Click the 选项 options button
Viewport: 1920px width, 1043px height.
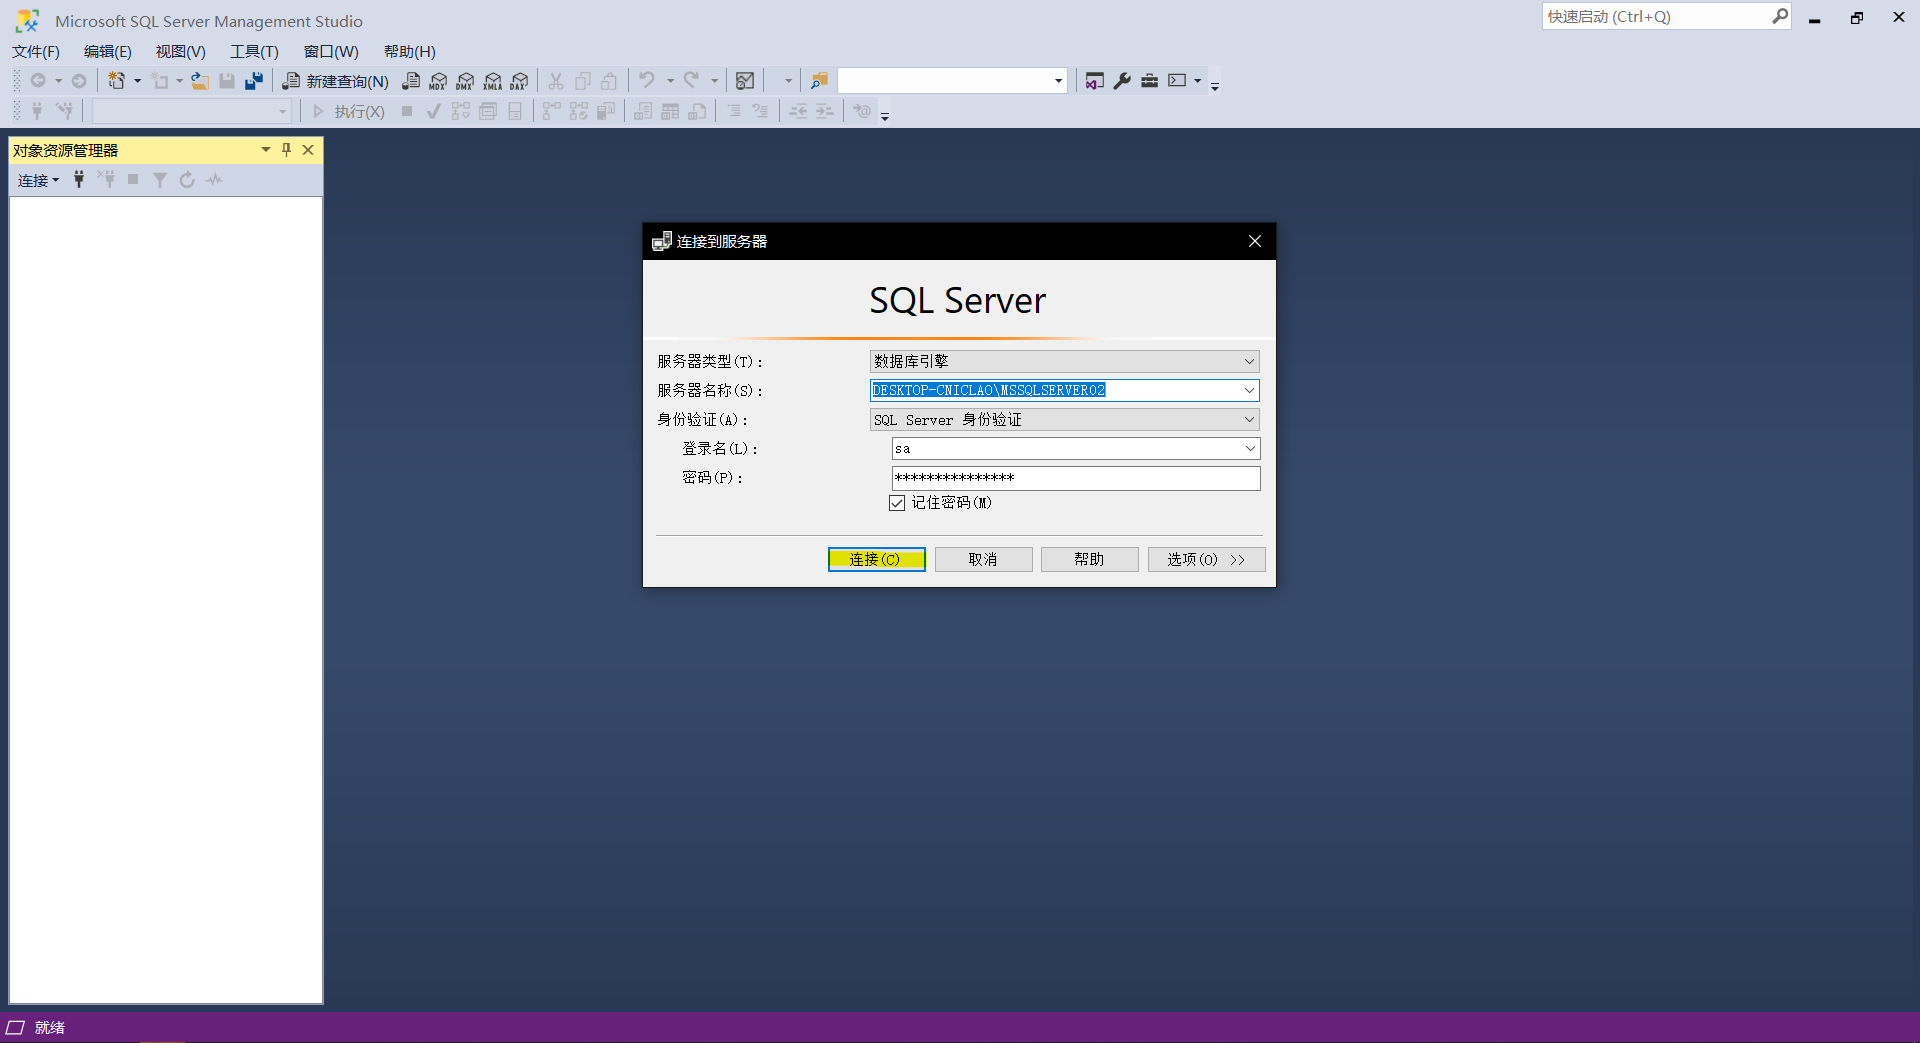pyautogui.click(x=1205, y=559)
